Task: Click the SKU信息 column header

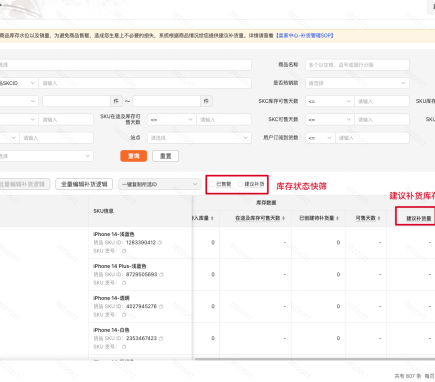Action: 103,211
